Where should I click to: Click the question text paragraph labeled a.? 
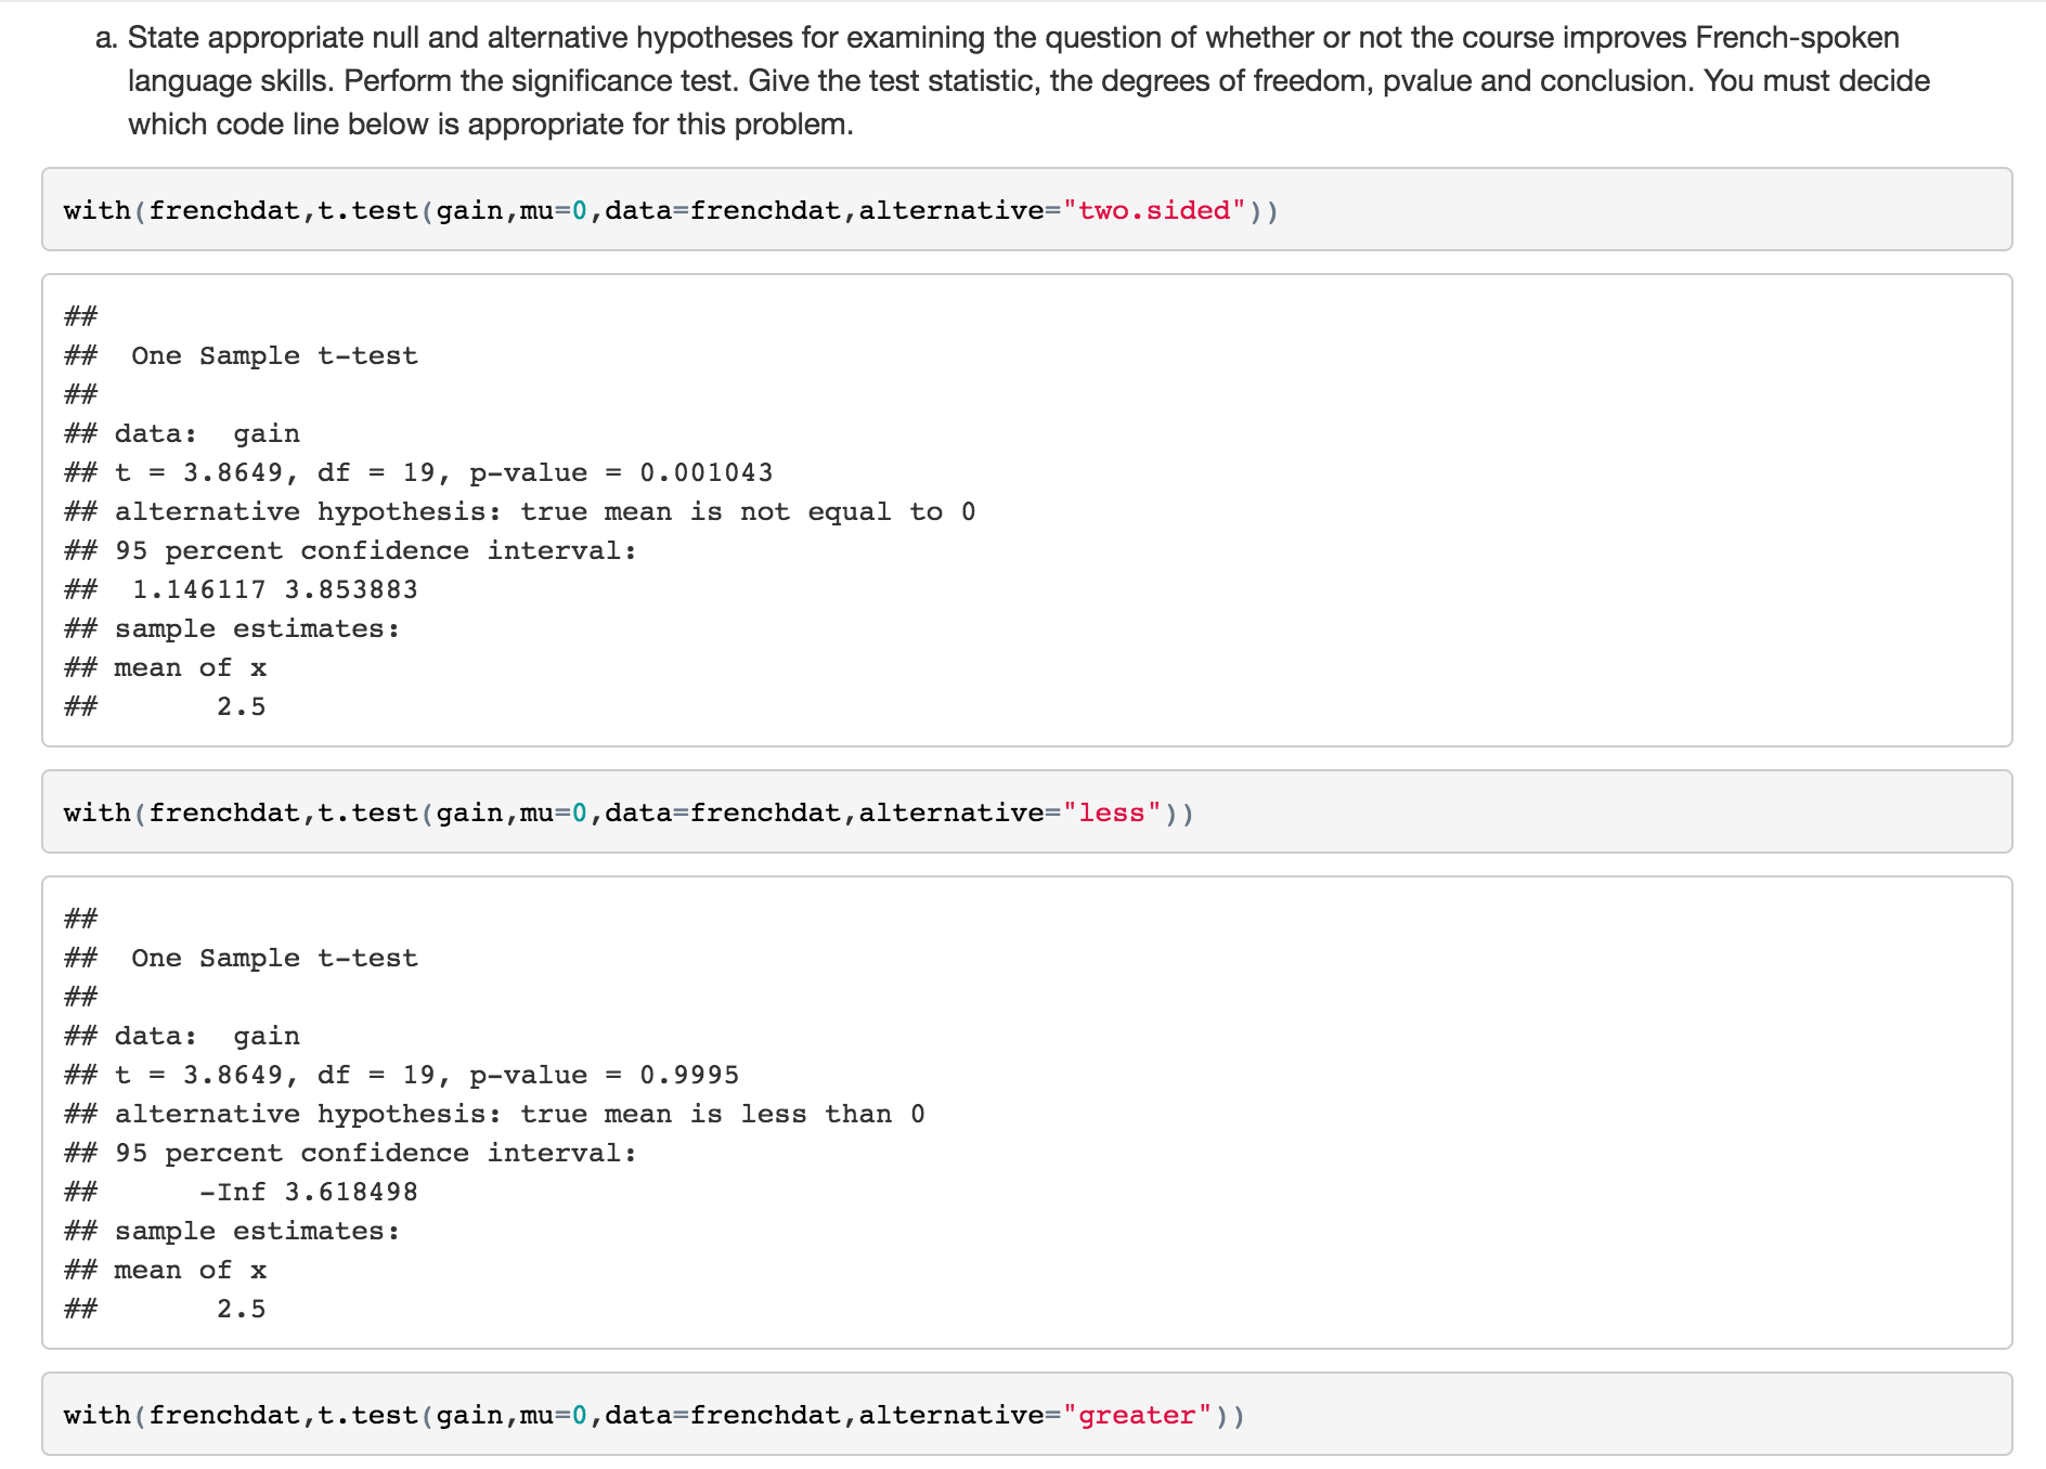1012,81
